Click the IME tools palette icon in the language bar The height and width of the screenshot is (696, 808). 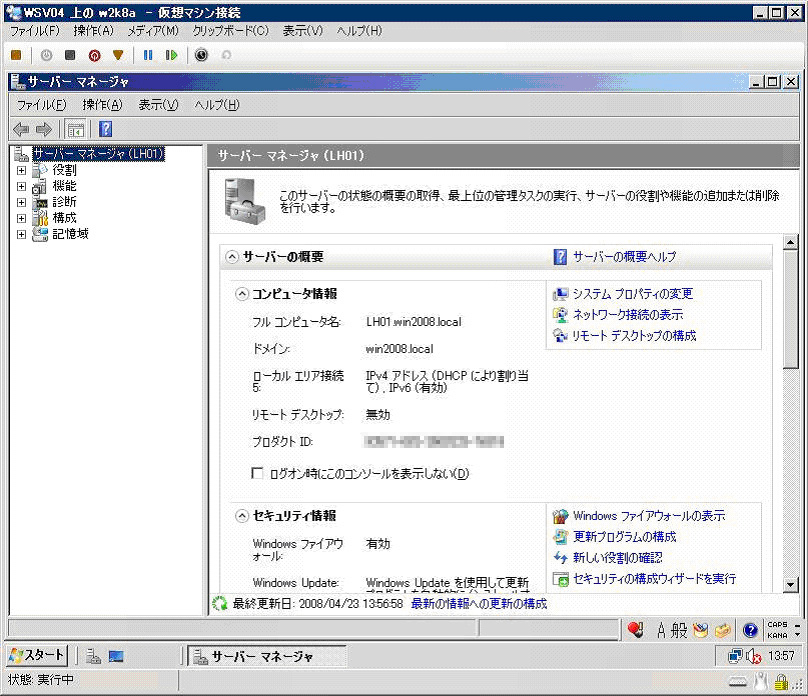pos(699,630)
